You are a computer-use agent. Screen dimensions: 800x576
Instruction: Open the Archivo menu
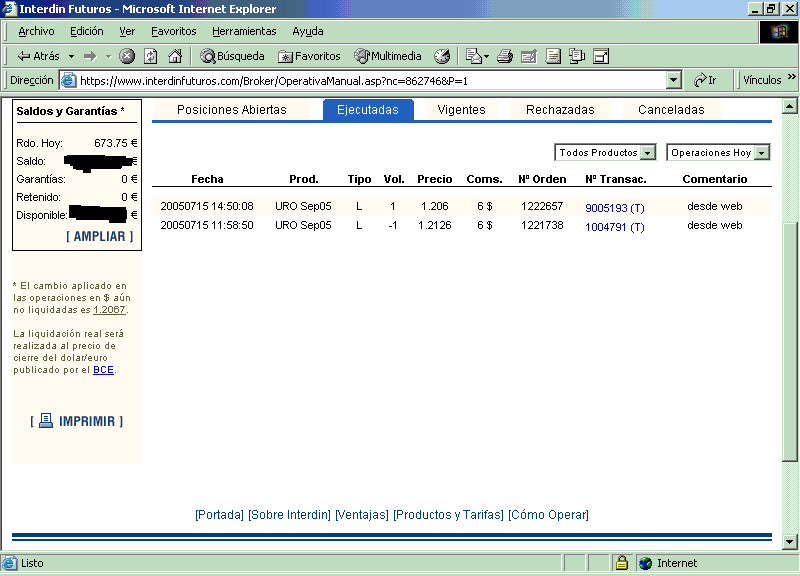tap(36, 32)
